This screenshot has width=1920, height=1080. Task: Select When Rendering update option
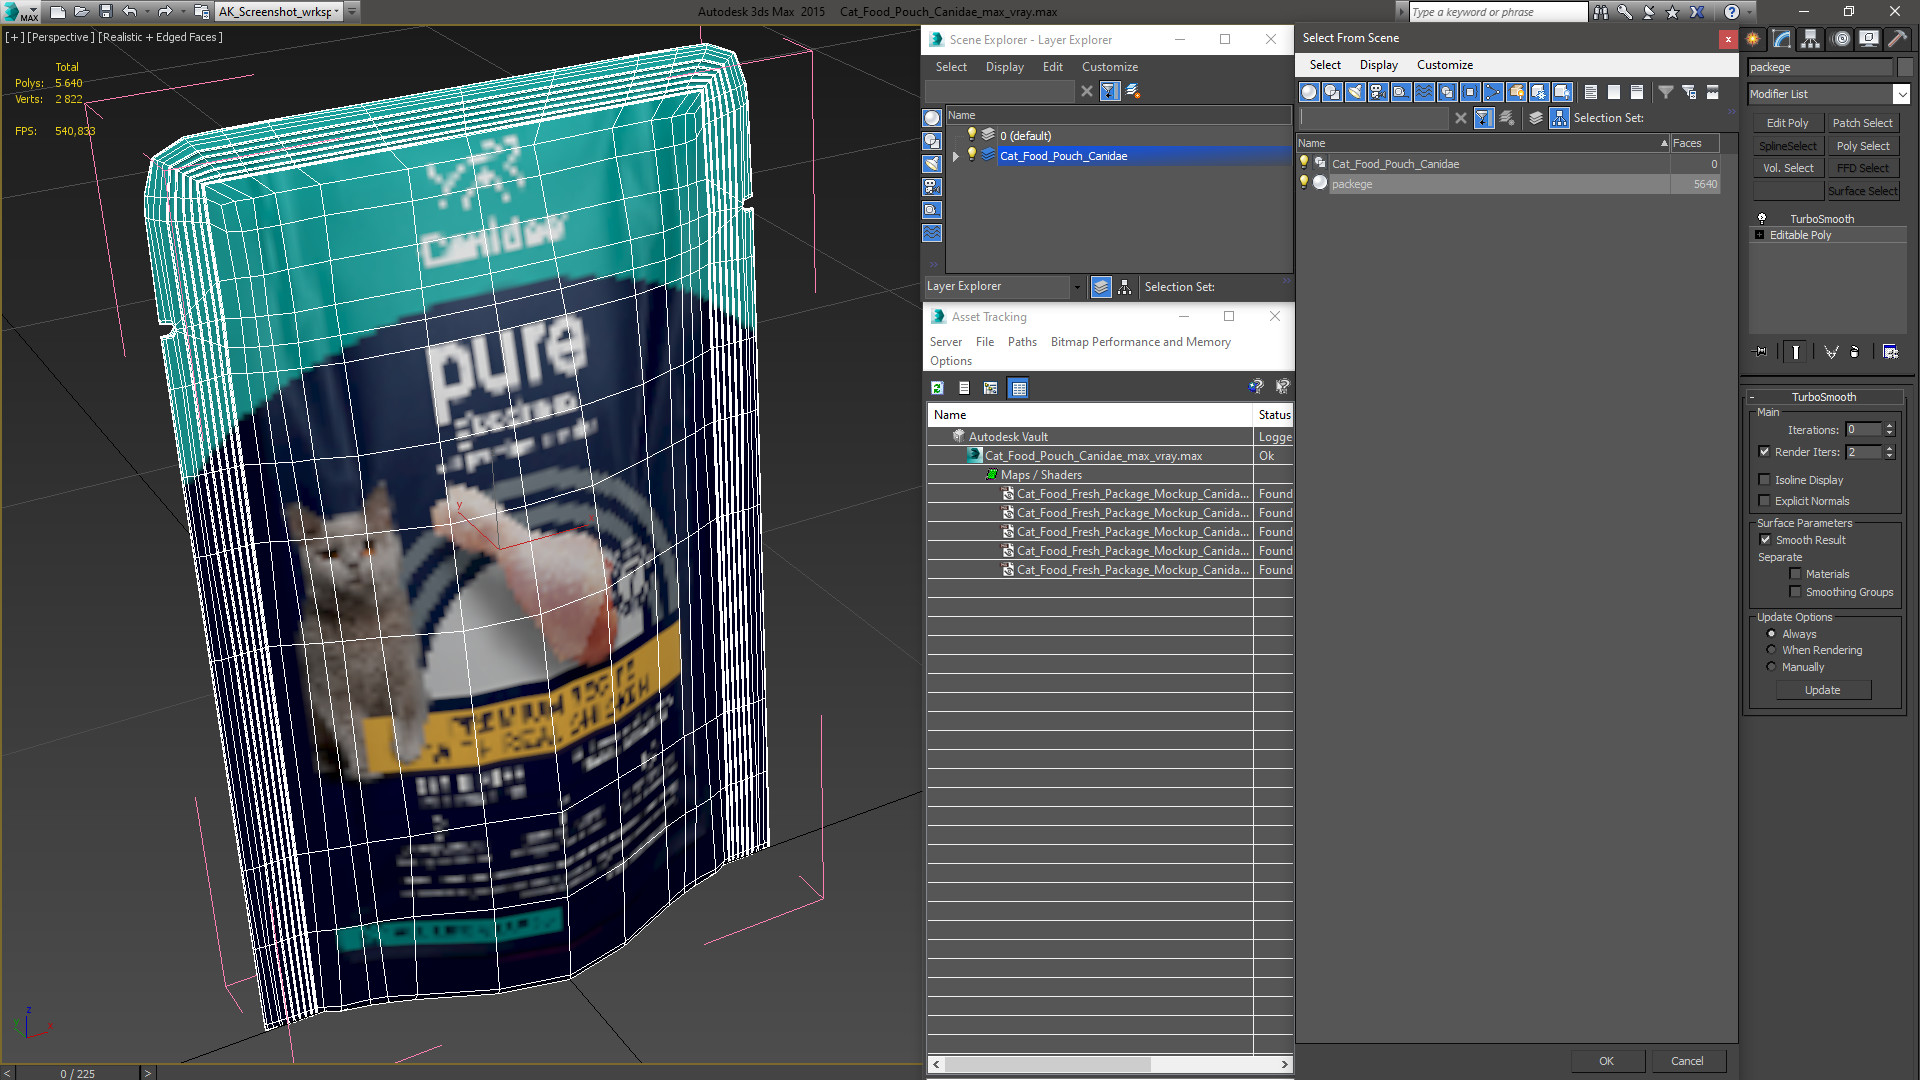1771,650
